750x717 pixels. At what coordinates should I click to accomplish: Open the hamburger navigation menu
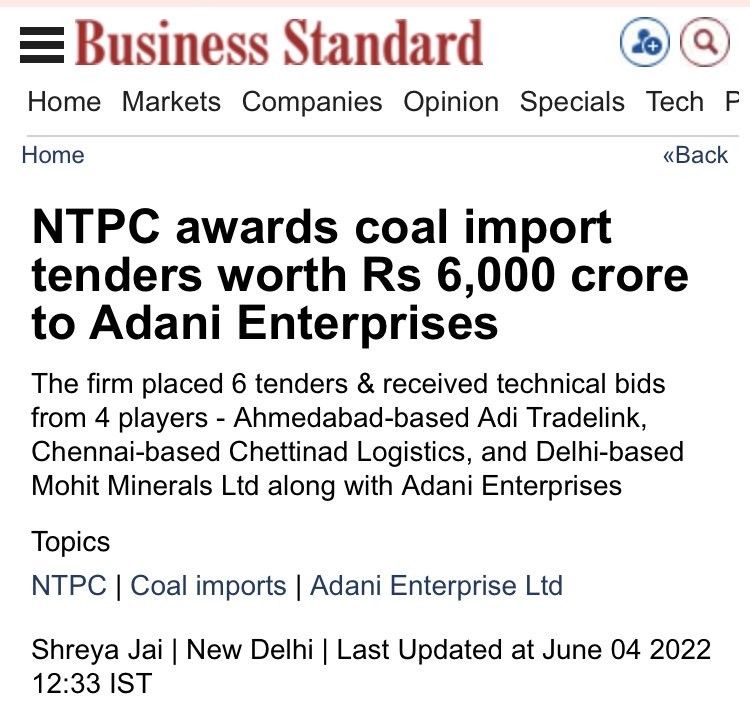(42, 45)
